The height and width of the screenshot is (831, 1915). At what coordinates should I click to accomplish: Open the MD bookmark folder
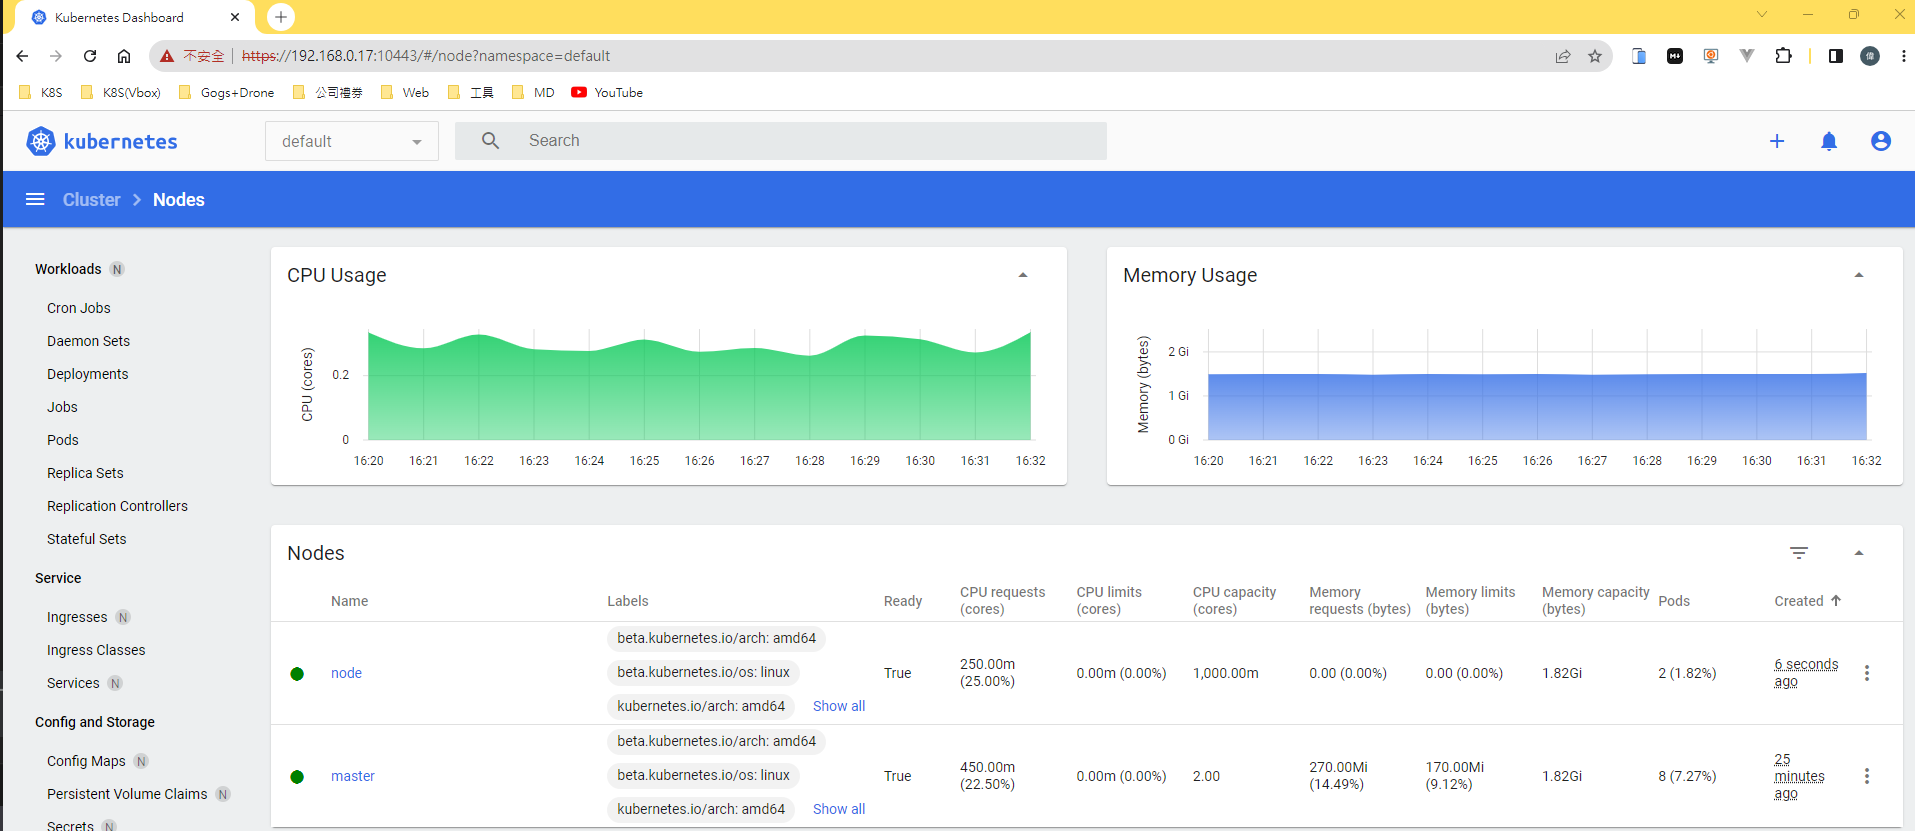point(533,92)
